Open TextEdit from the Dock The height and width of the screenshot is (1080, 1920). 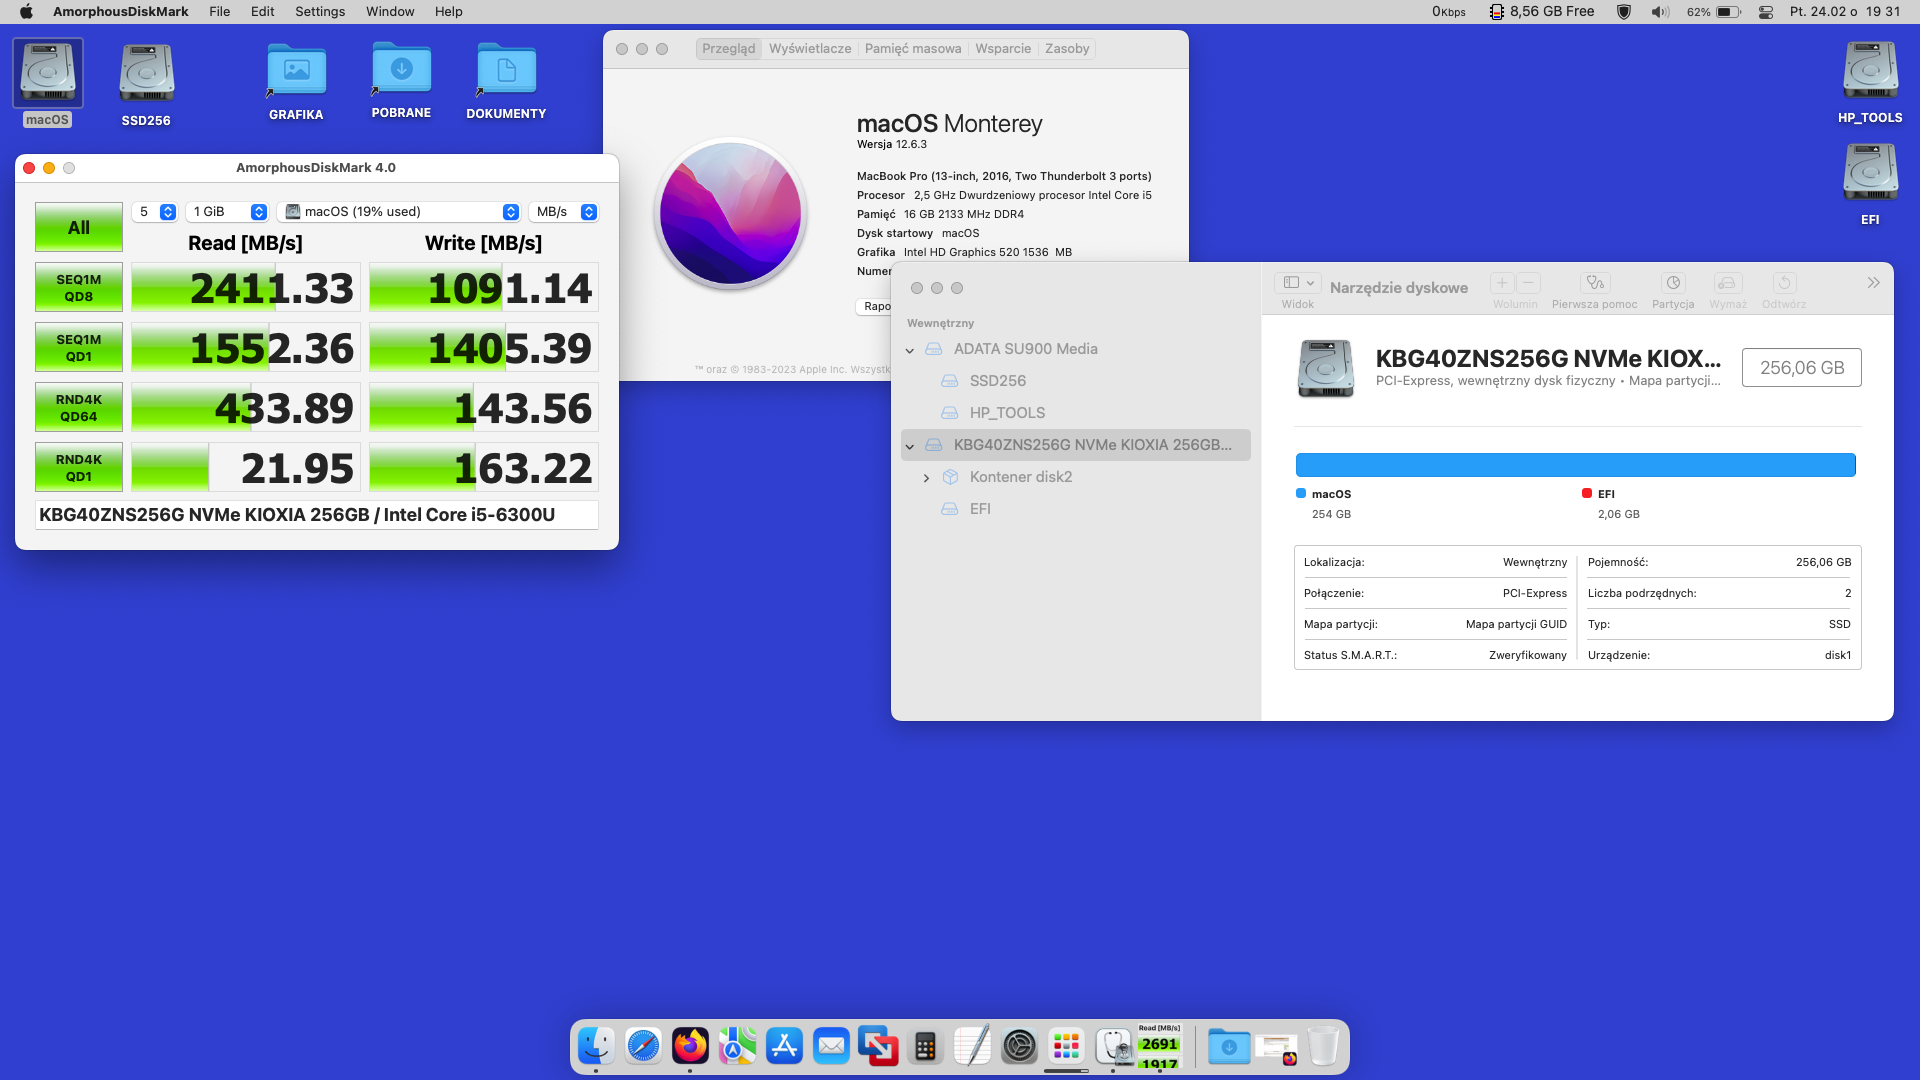[x=972, y=1046]
